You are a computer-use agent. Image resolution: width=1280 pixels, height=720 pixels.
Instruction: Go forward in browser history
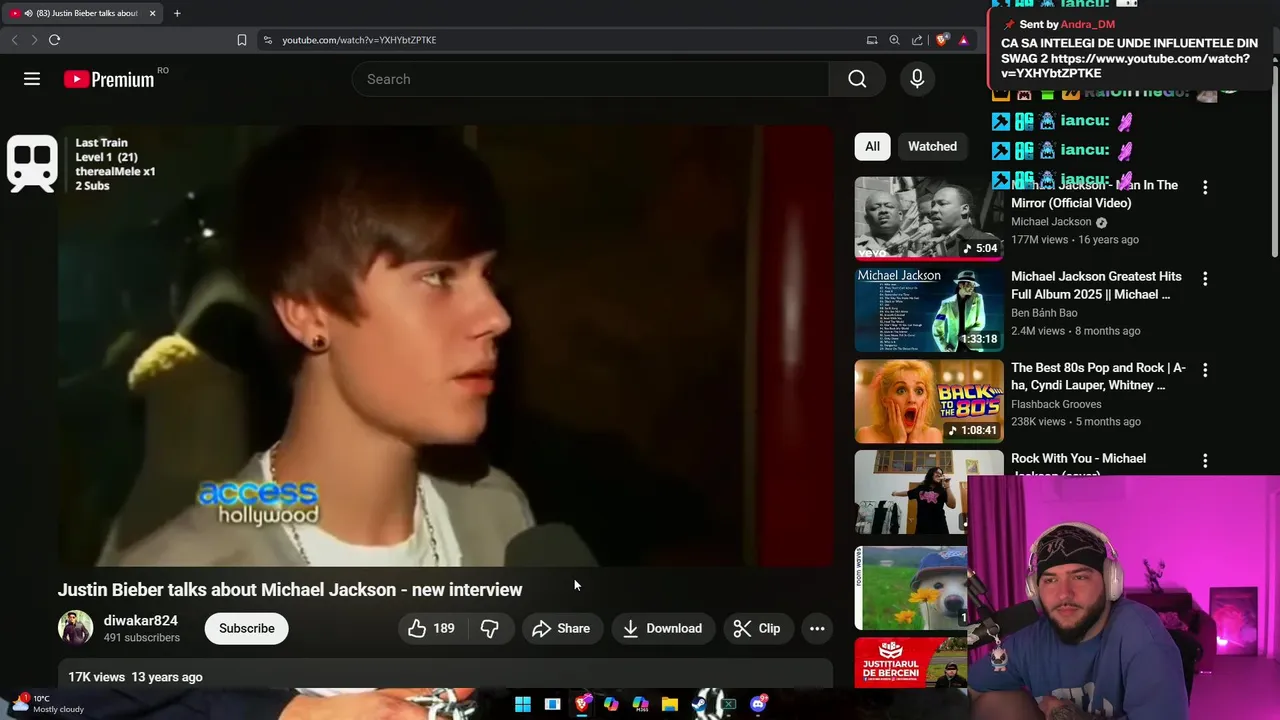(34, 40)
